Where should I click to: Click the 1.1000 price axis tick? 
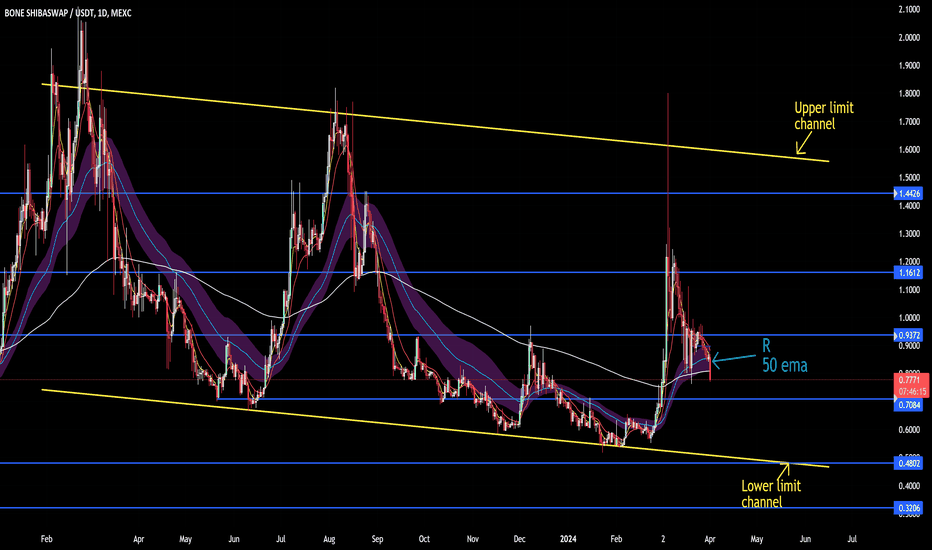(909, 290)
